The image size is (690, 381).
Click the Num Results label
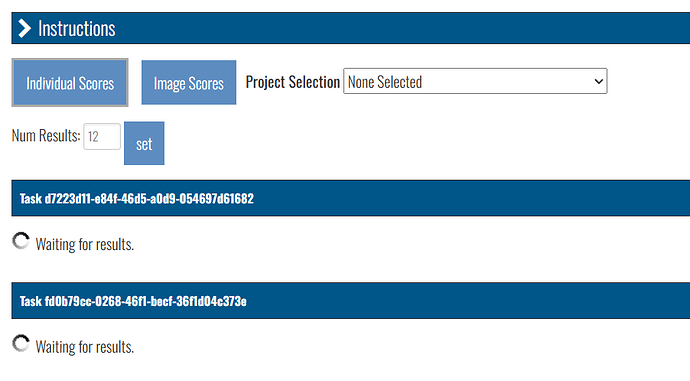[46, 136]
